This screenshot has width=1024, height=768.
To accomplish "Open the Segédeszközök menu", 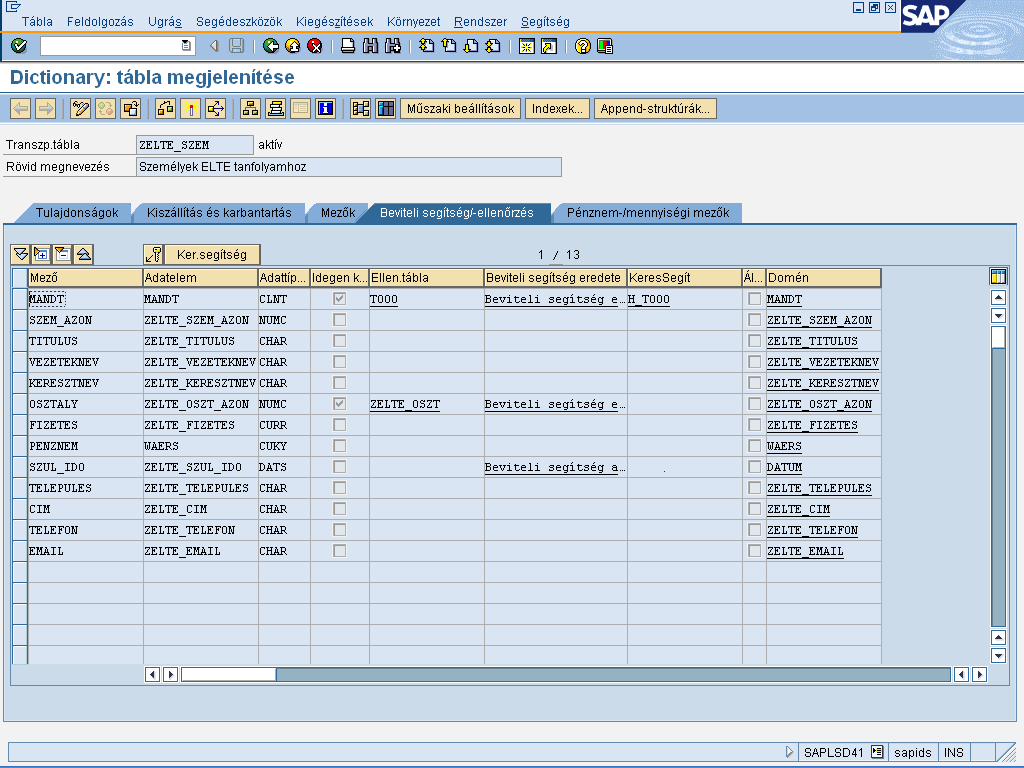I will (x=239, y=22).
